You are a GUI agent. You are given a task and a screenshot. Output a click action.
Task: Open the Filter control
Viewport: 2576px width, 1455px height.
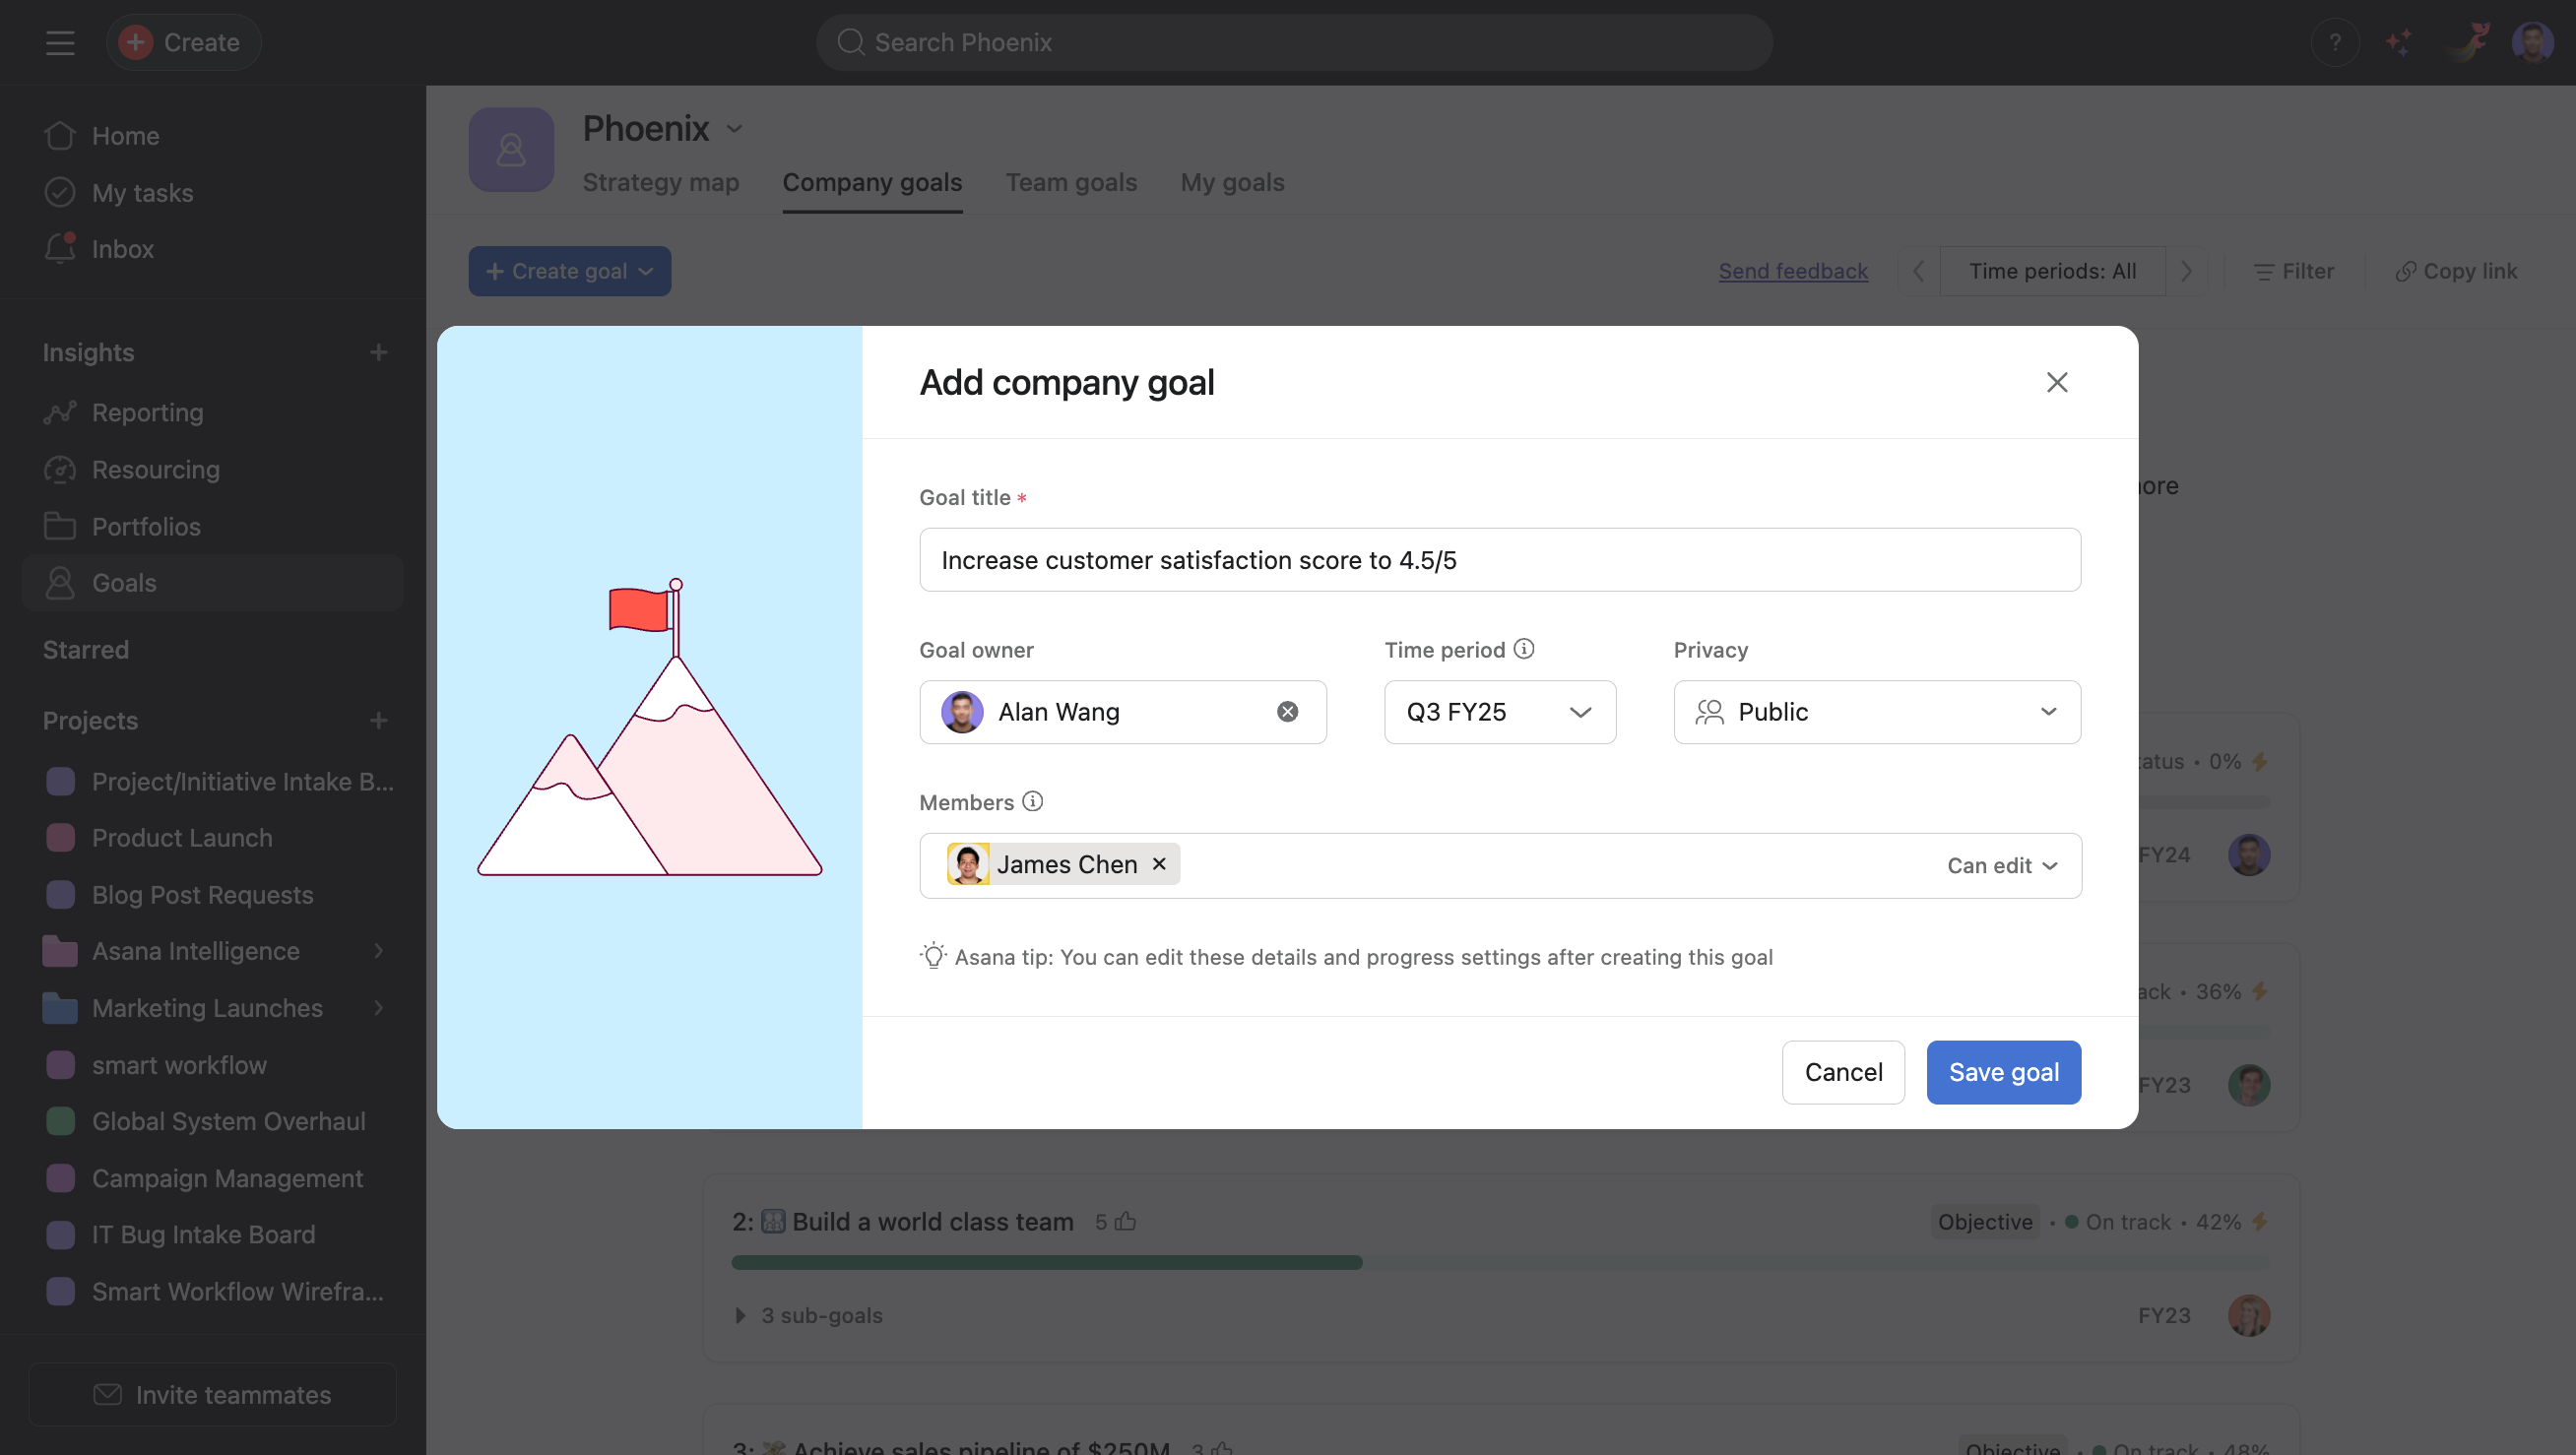pyautogui.click(x=2295, y=271)
